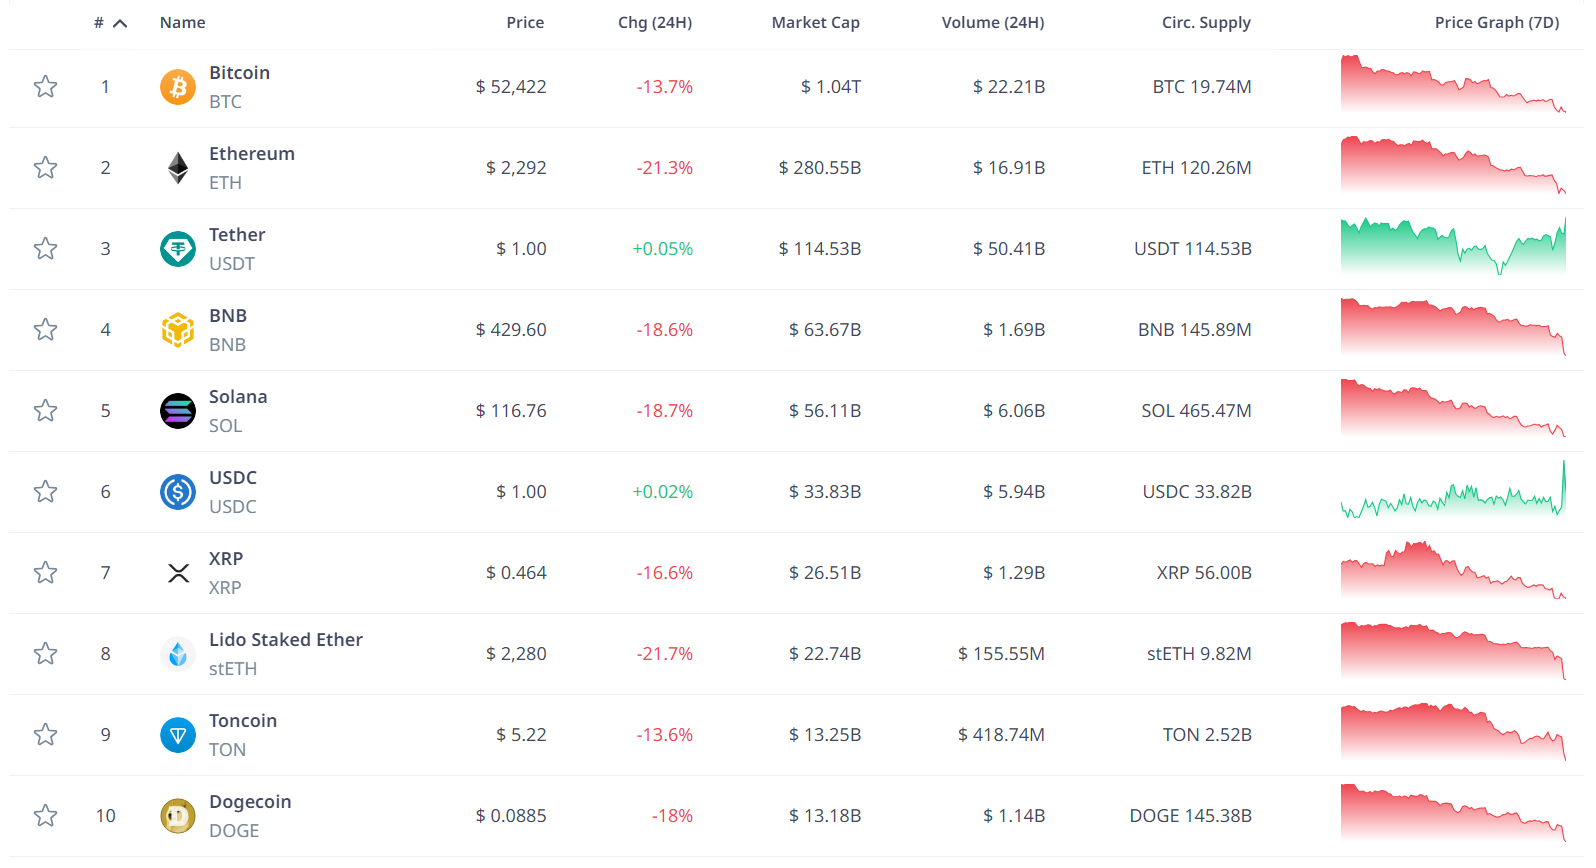1596x868 pixels.
Task: Favorite Bitcoin using its star toggle
Action: 45,87
